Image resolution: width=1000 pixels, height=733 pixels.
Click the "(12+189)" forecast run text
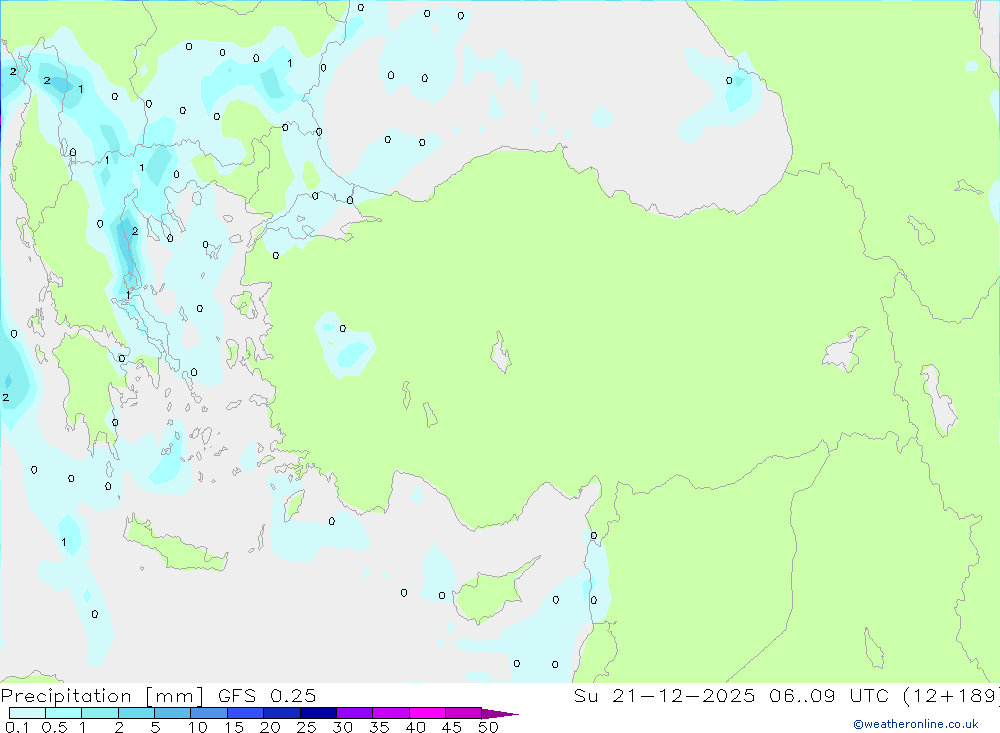(x=951, y=696)
